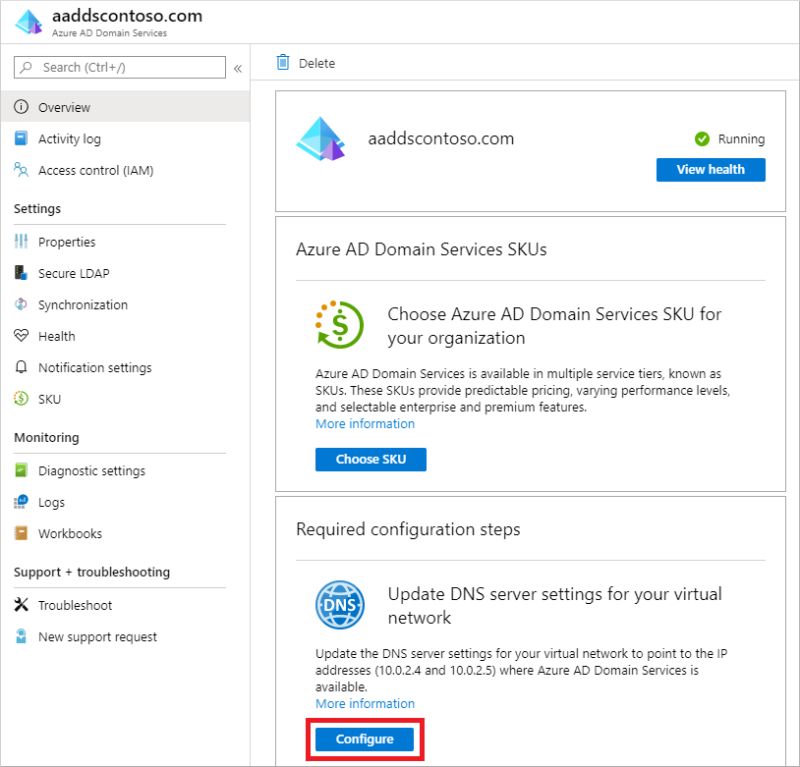This screenshot has height=767, width=800.
Task: Click the Workbooks icon in sidebar
Action: (x=20, y=533)
